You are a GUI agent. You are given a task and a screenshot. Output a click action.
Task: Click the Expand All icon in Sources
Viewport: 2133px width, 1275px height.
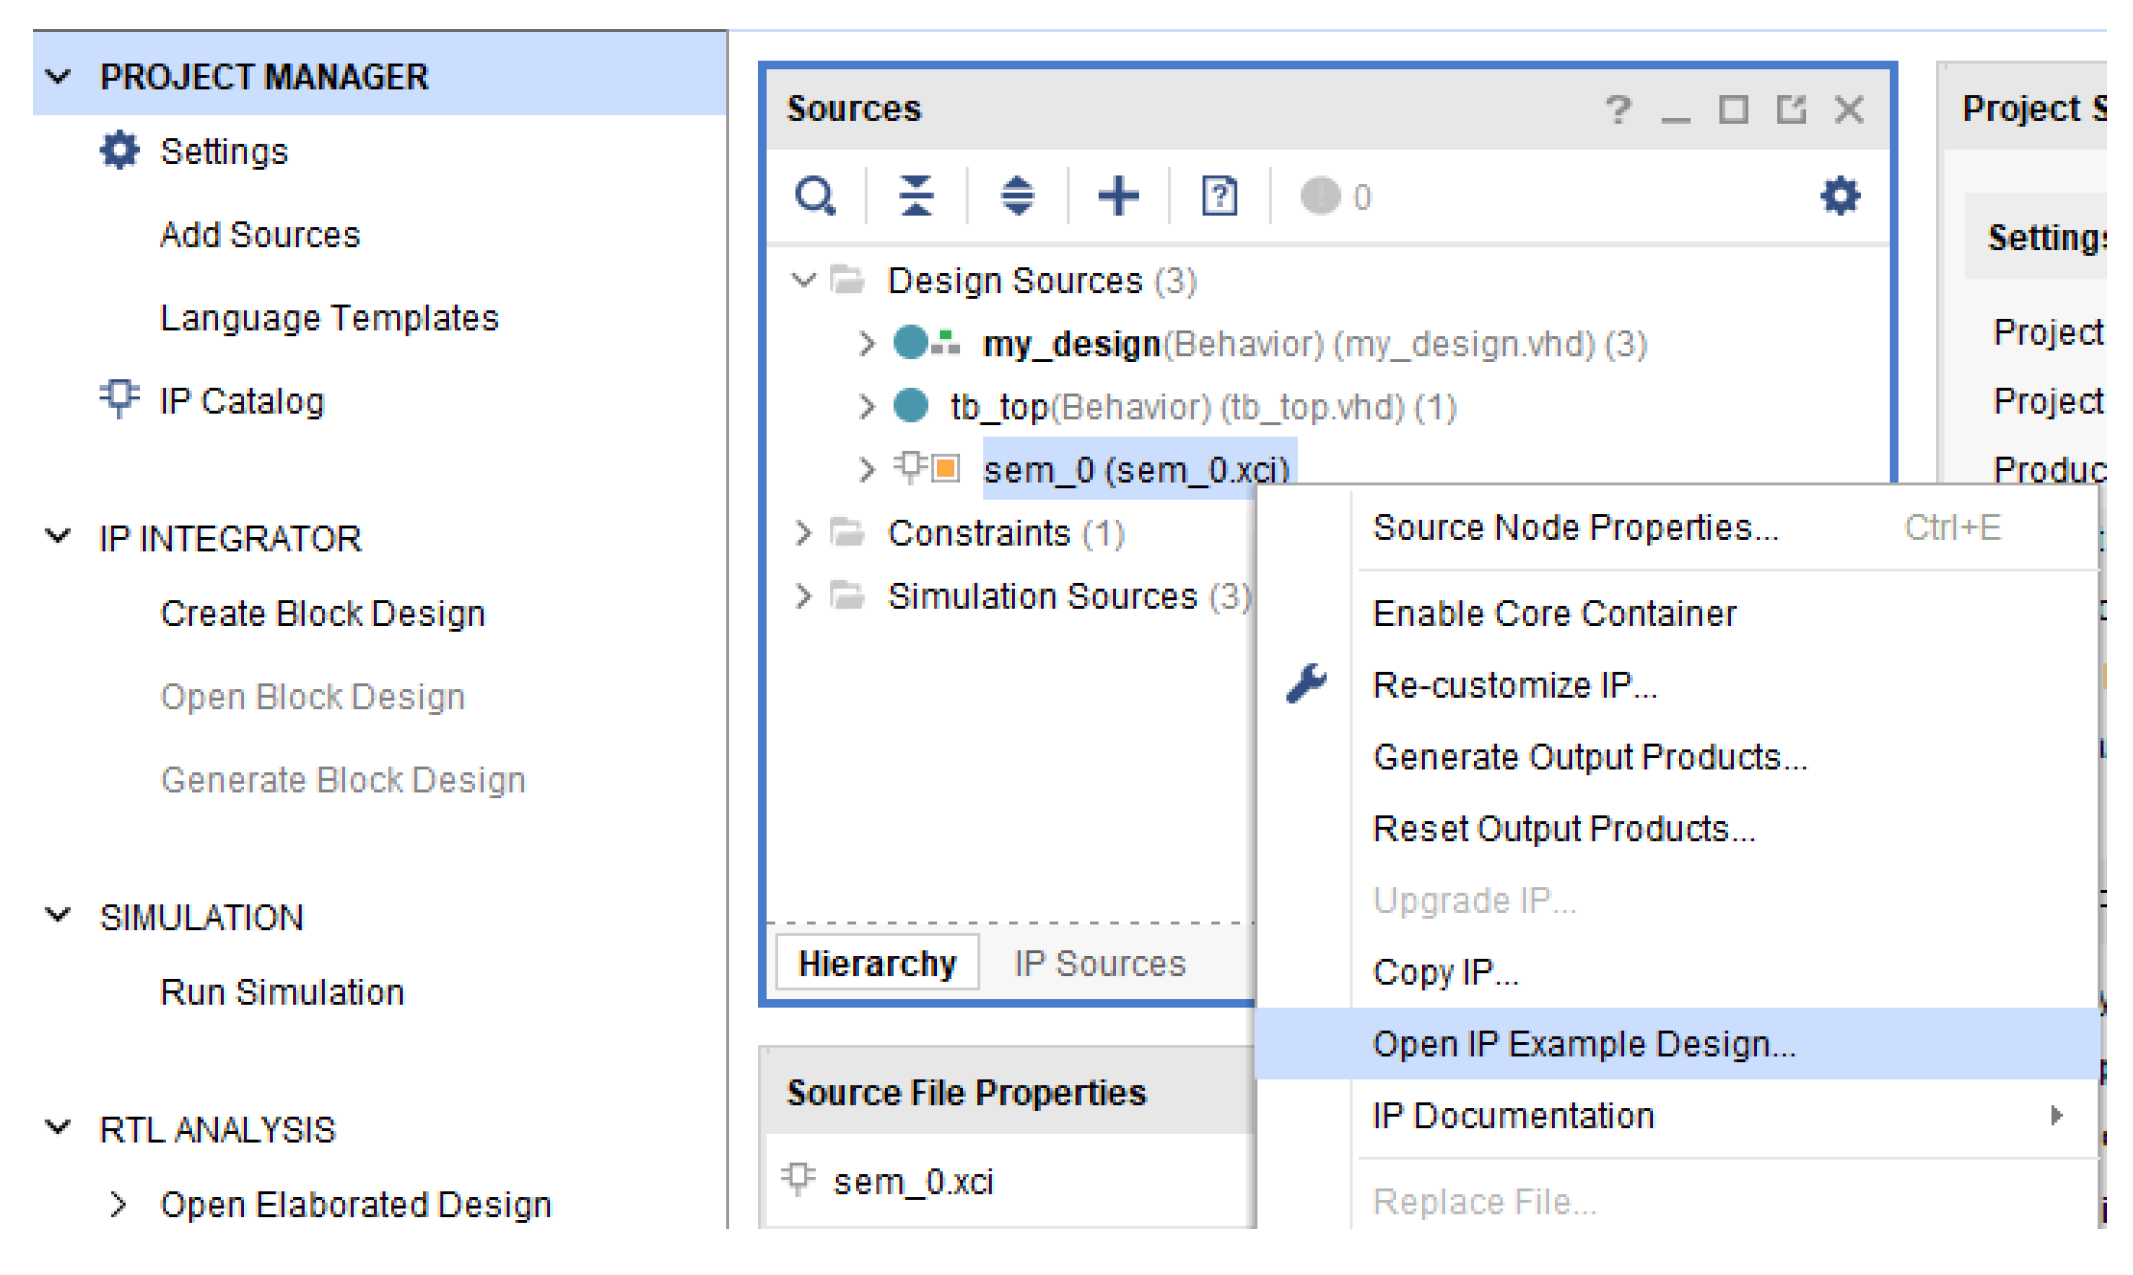point(1017,196)
